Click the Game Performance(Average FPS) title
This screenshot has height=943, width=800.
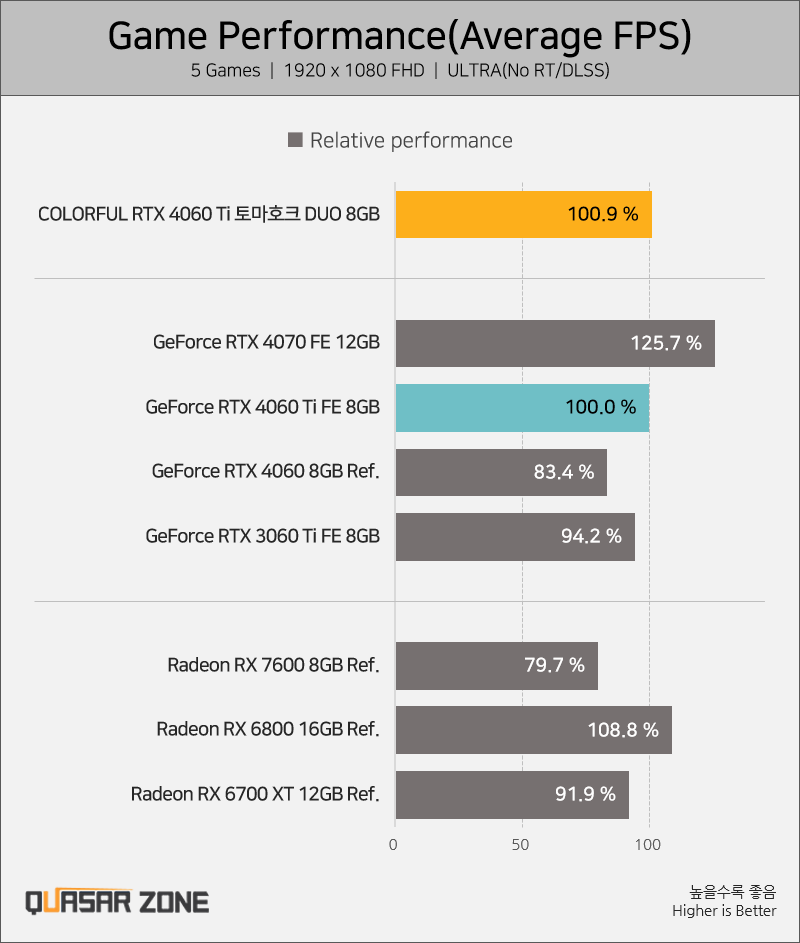400,36
